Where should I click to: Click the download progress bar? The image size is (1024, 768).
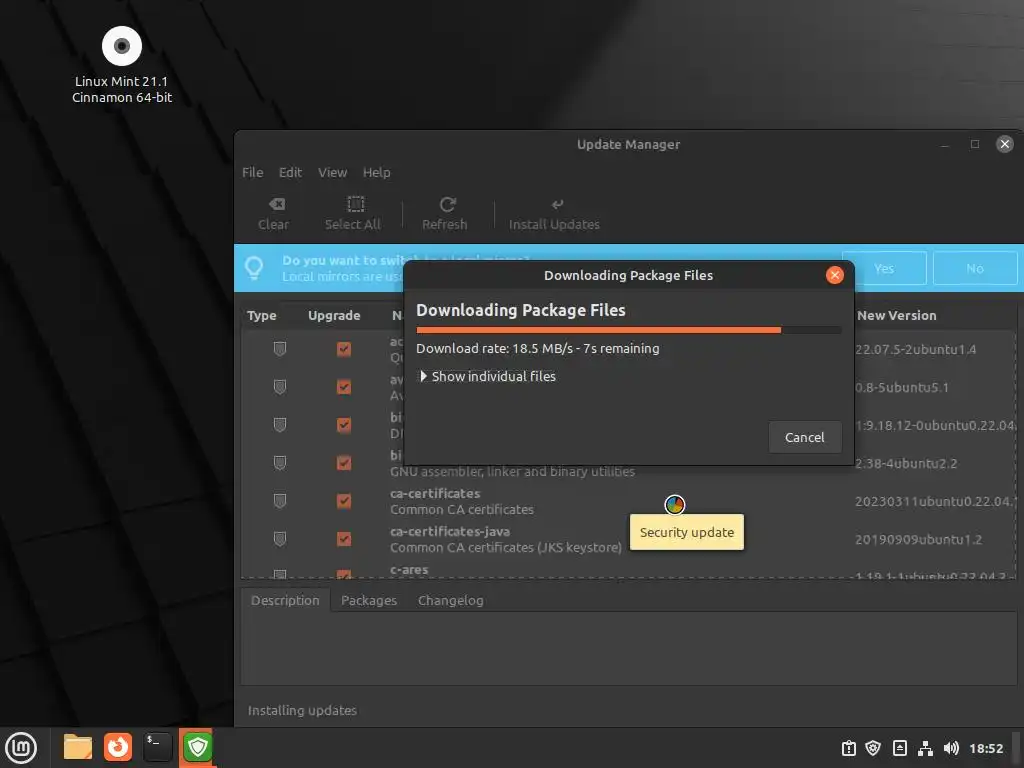628,330
